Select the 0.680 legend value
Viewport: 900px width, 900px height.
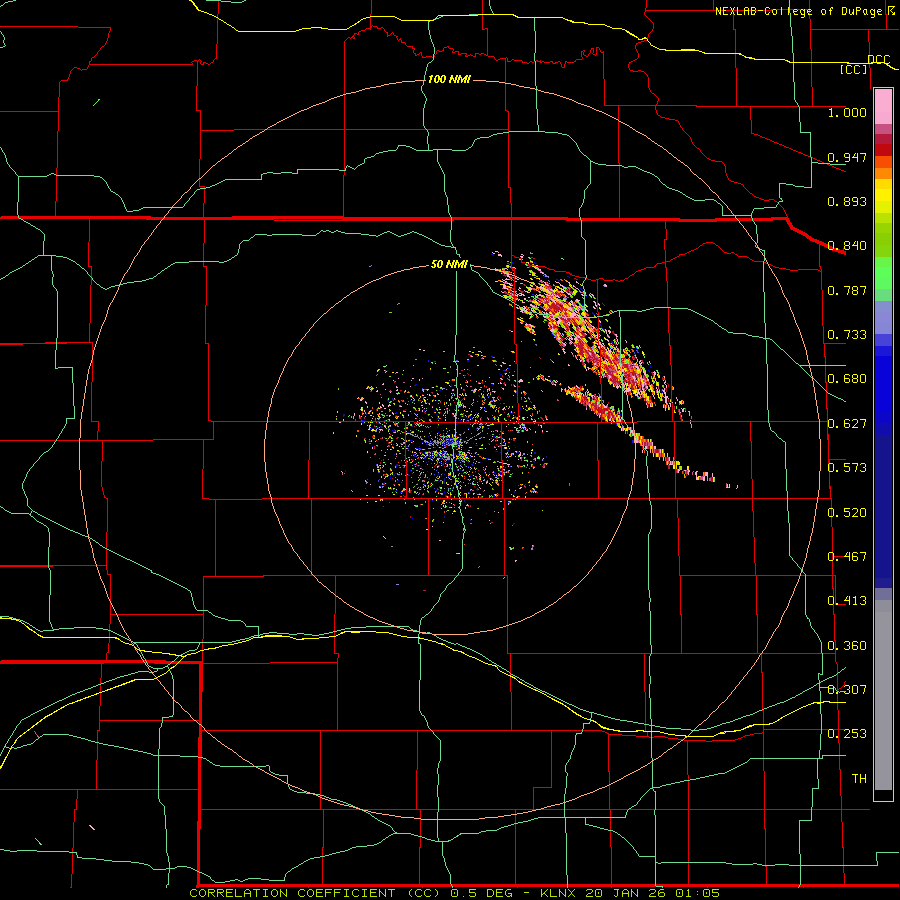coord(847,379)
